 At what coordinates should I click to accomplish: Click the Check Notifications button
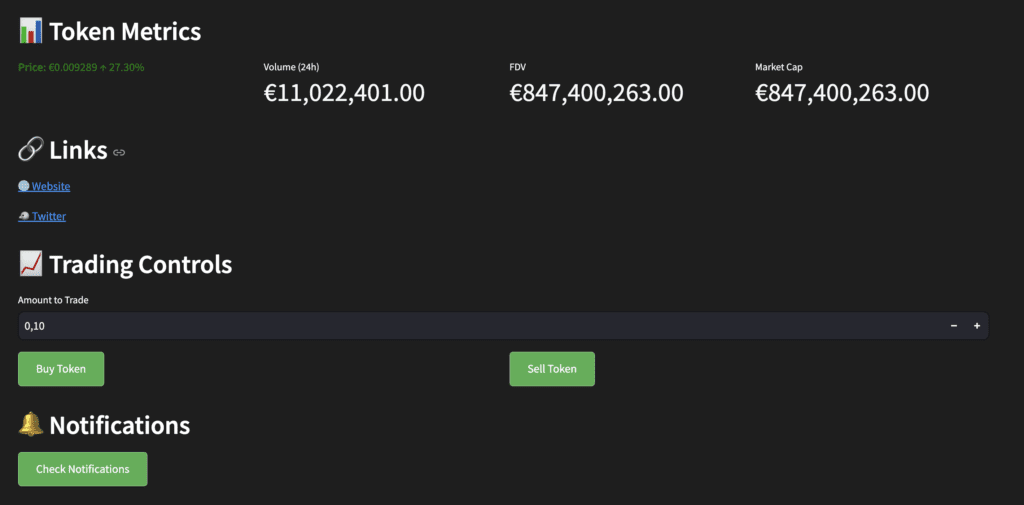pyautogui.click(x=83, y=469)
